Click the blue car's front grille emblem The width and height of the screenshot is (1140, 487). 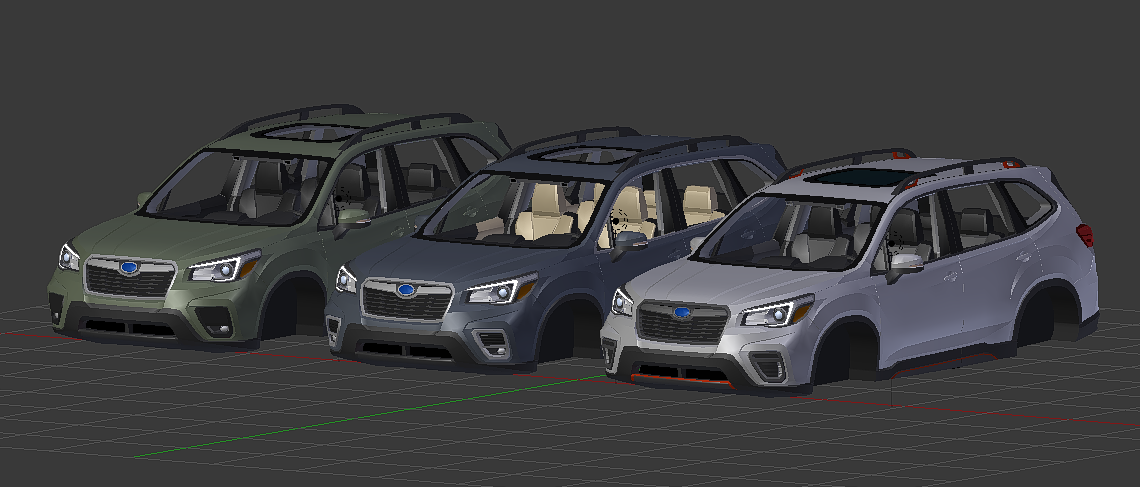(406, 290)
